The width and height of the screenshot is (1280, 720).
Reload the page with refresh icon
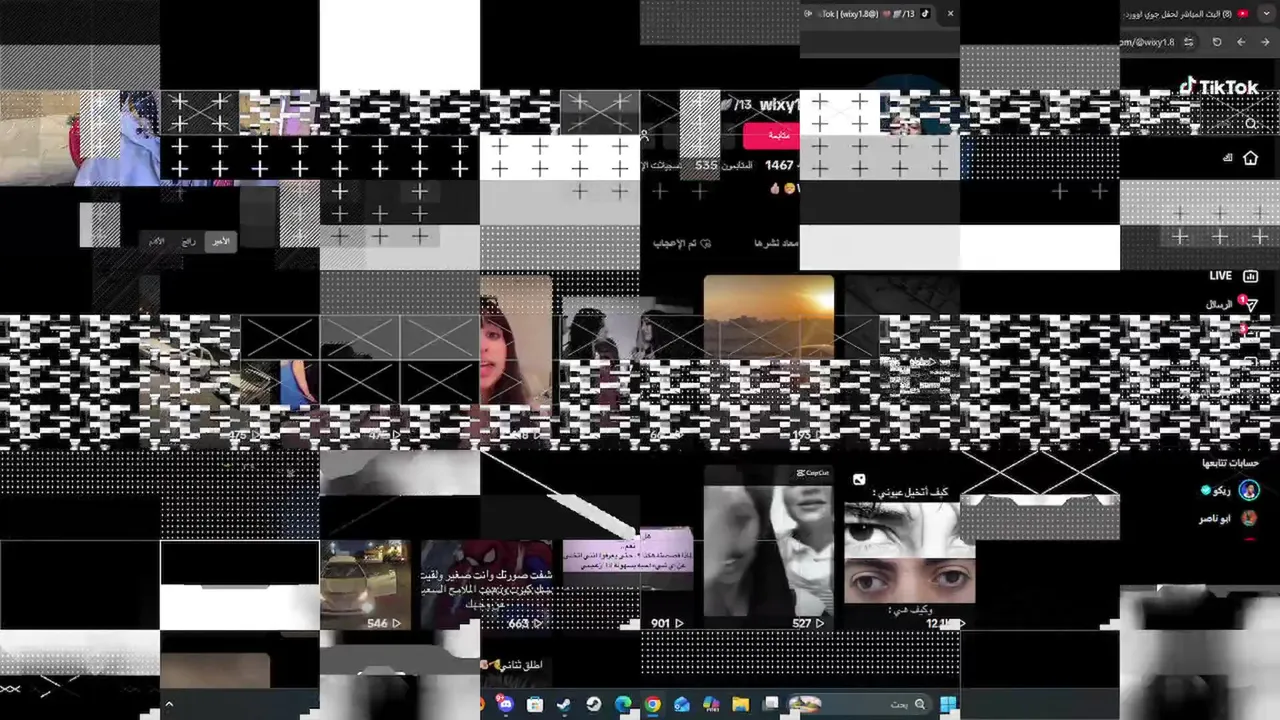click(x=1217, y=42)
